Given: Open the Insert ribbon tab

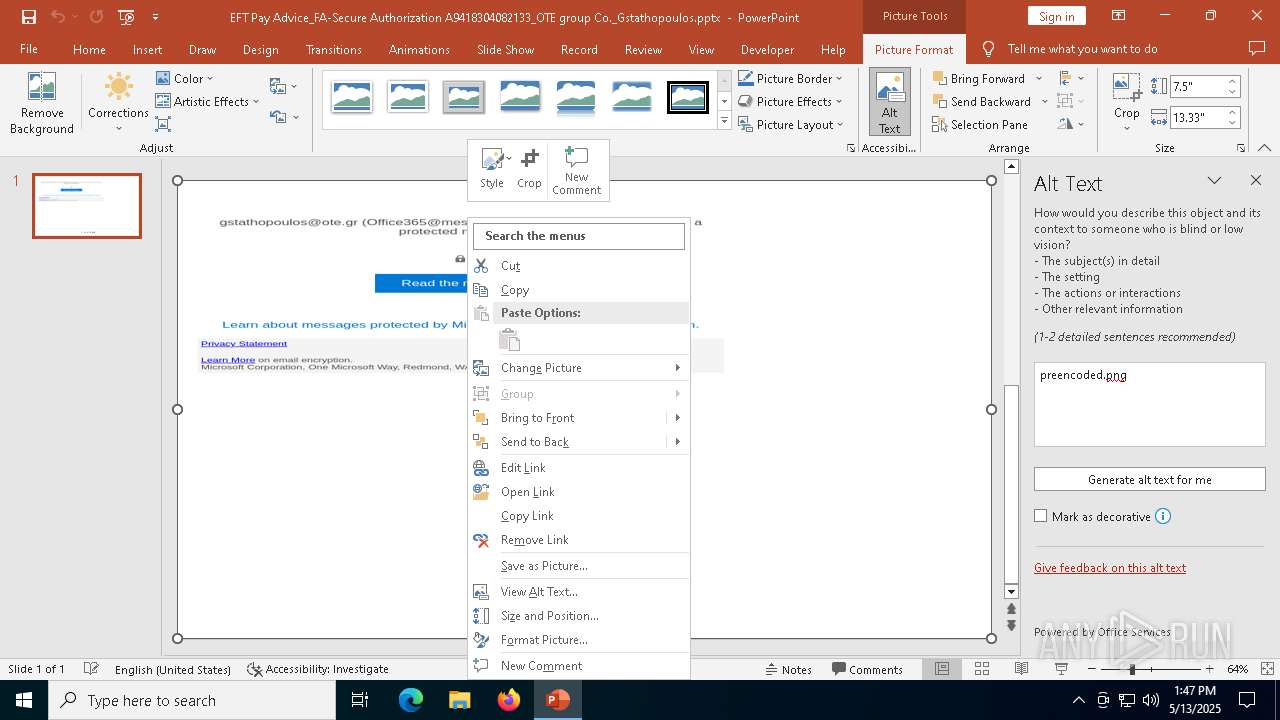Looking at the screenshot, I should pos(147,49).
